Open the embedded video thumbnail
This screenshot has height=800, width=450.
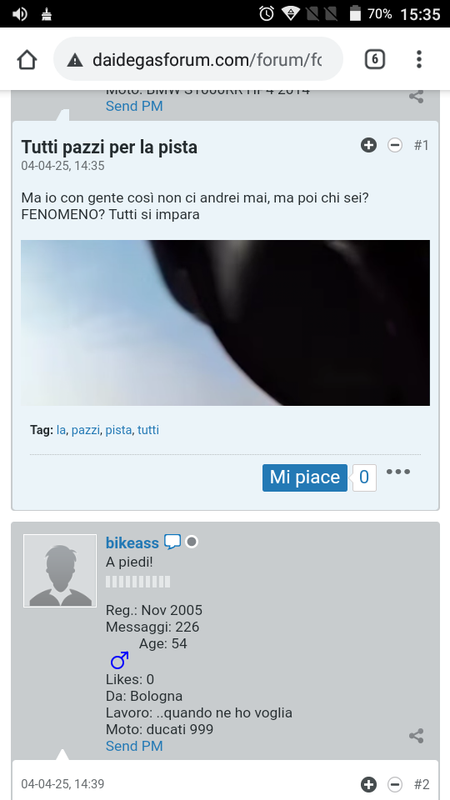tap(225, 323)
